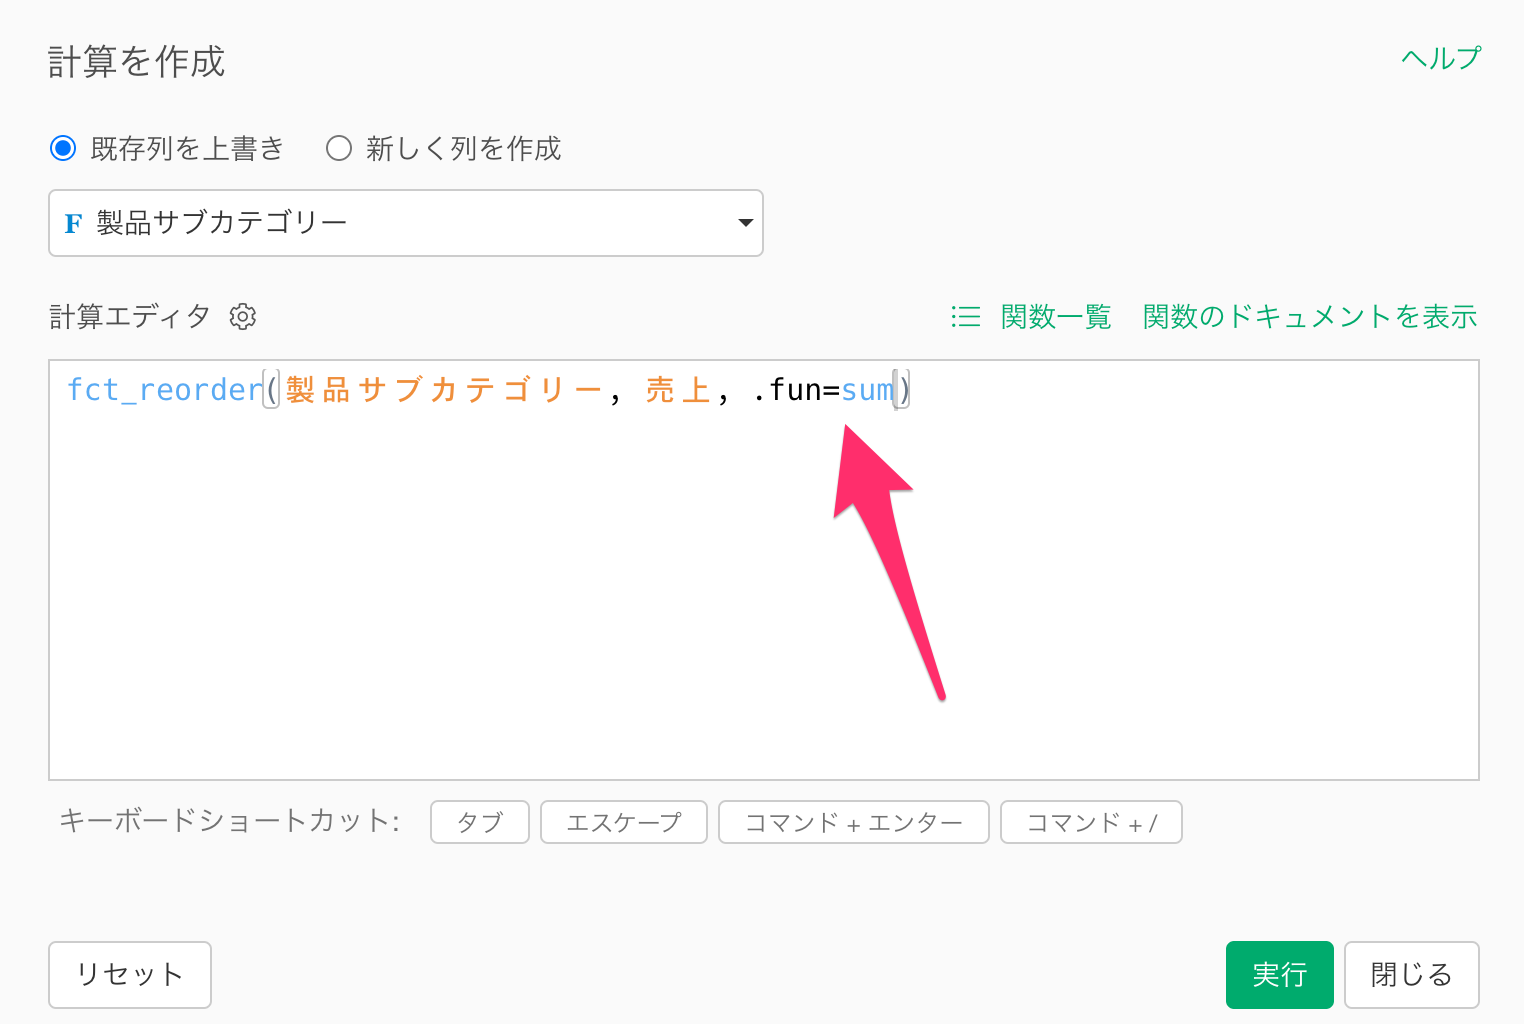Run the calculation with 実行 button

pos(1279,975)
